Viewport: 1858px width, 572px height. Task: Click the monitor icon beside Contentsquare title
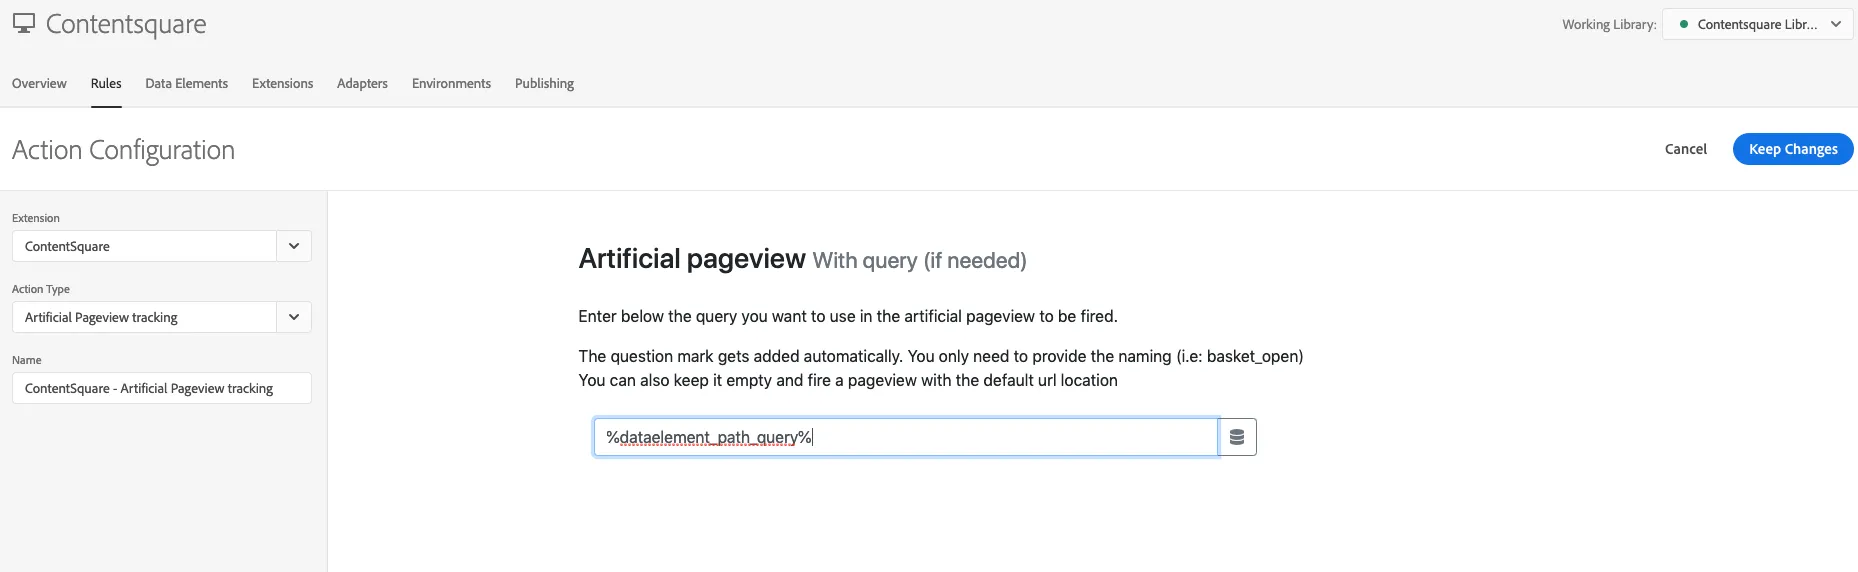point(24,24)
